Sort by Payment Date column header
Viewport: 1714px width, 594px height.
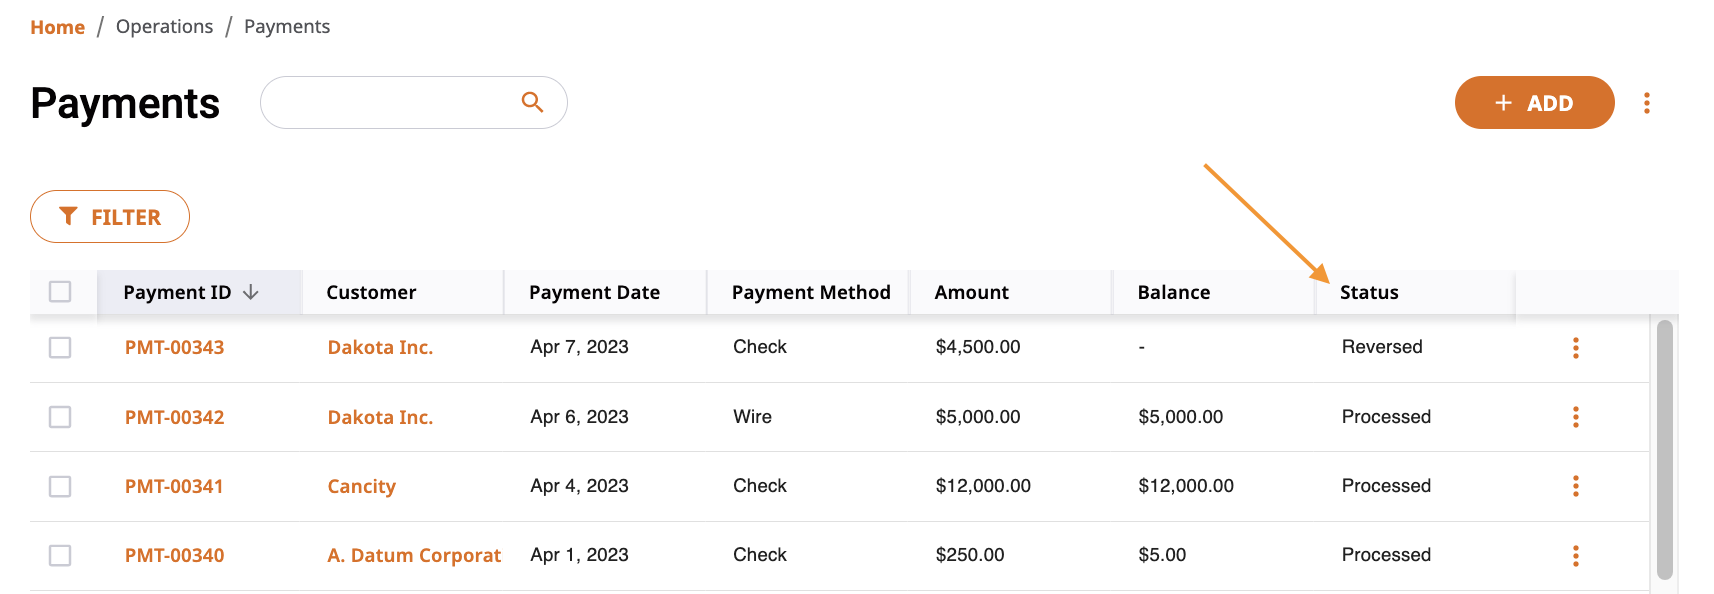coord(594,292)
